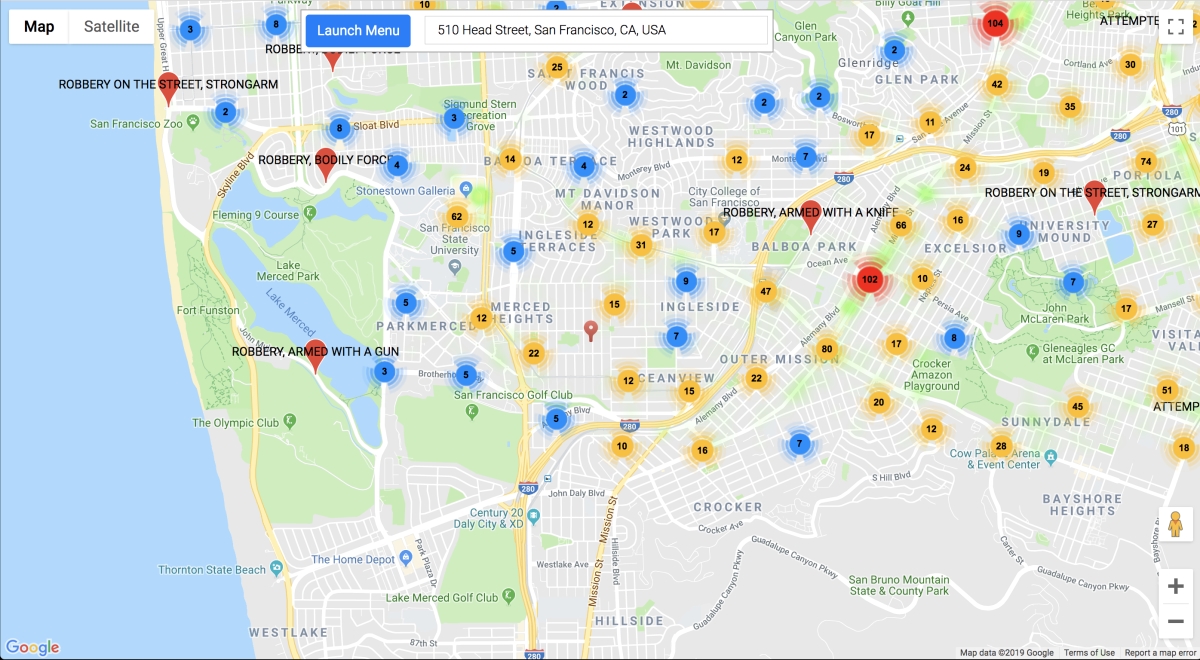Toggle fullscreen map view
Screen dimensions: 1200x660
(x=1175, y=27)
